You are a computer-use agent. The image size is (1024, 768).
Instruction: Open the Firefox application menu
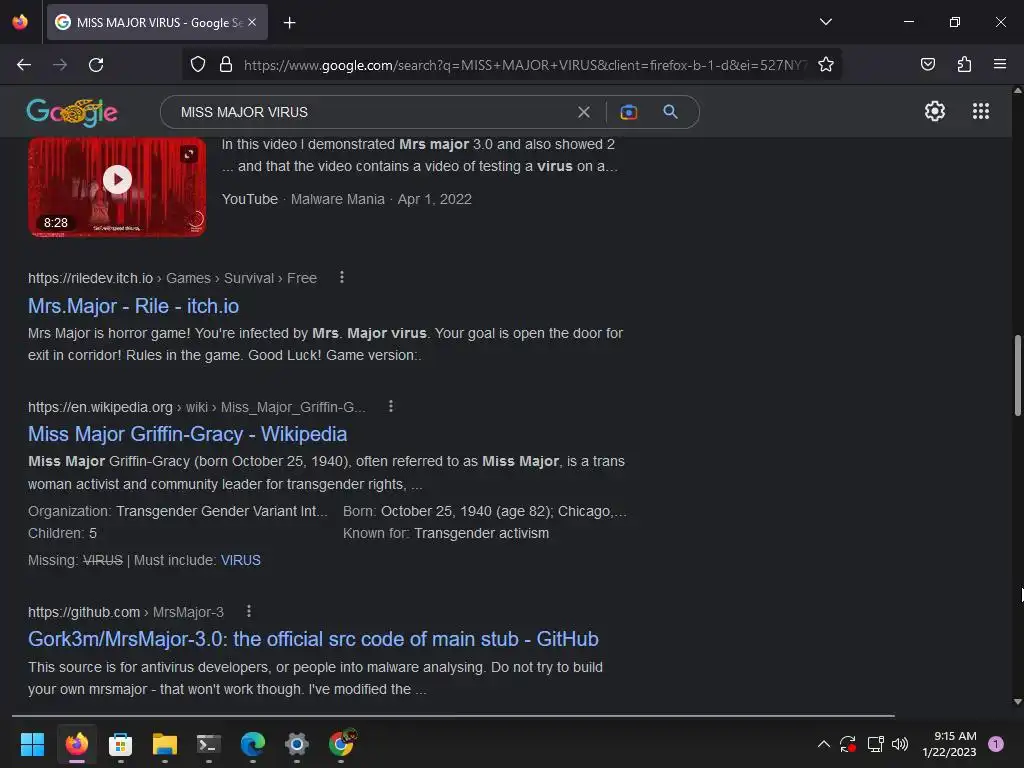pyautogui.click(x=1000, y=64)
